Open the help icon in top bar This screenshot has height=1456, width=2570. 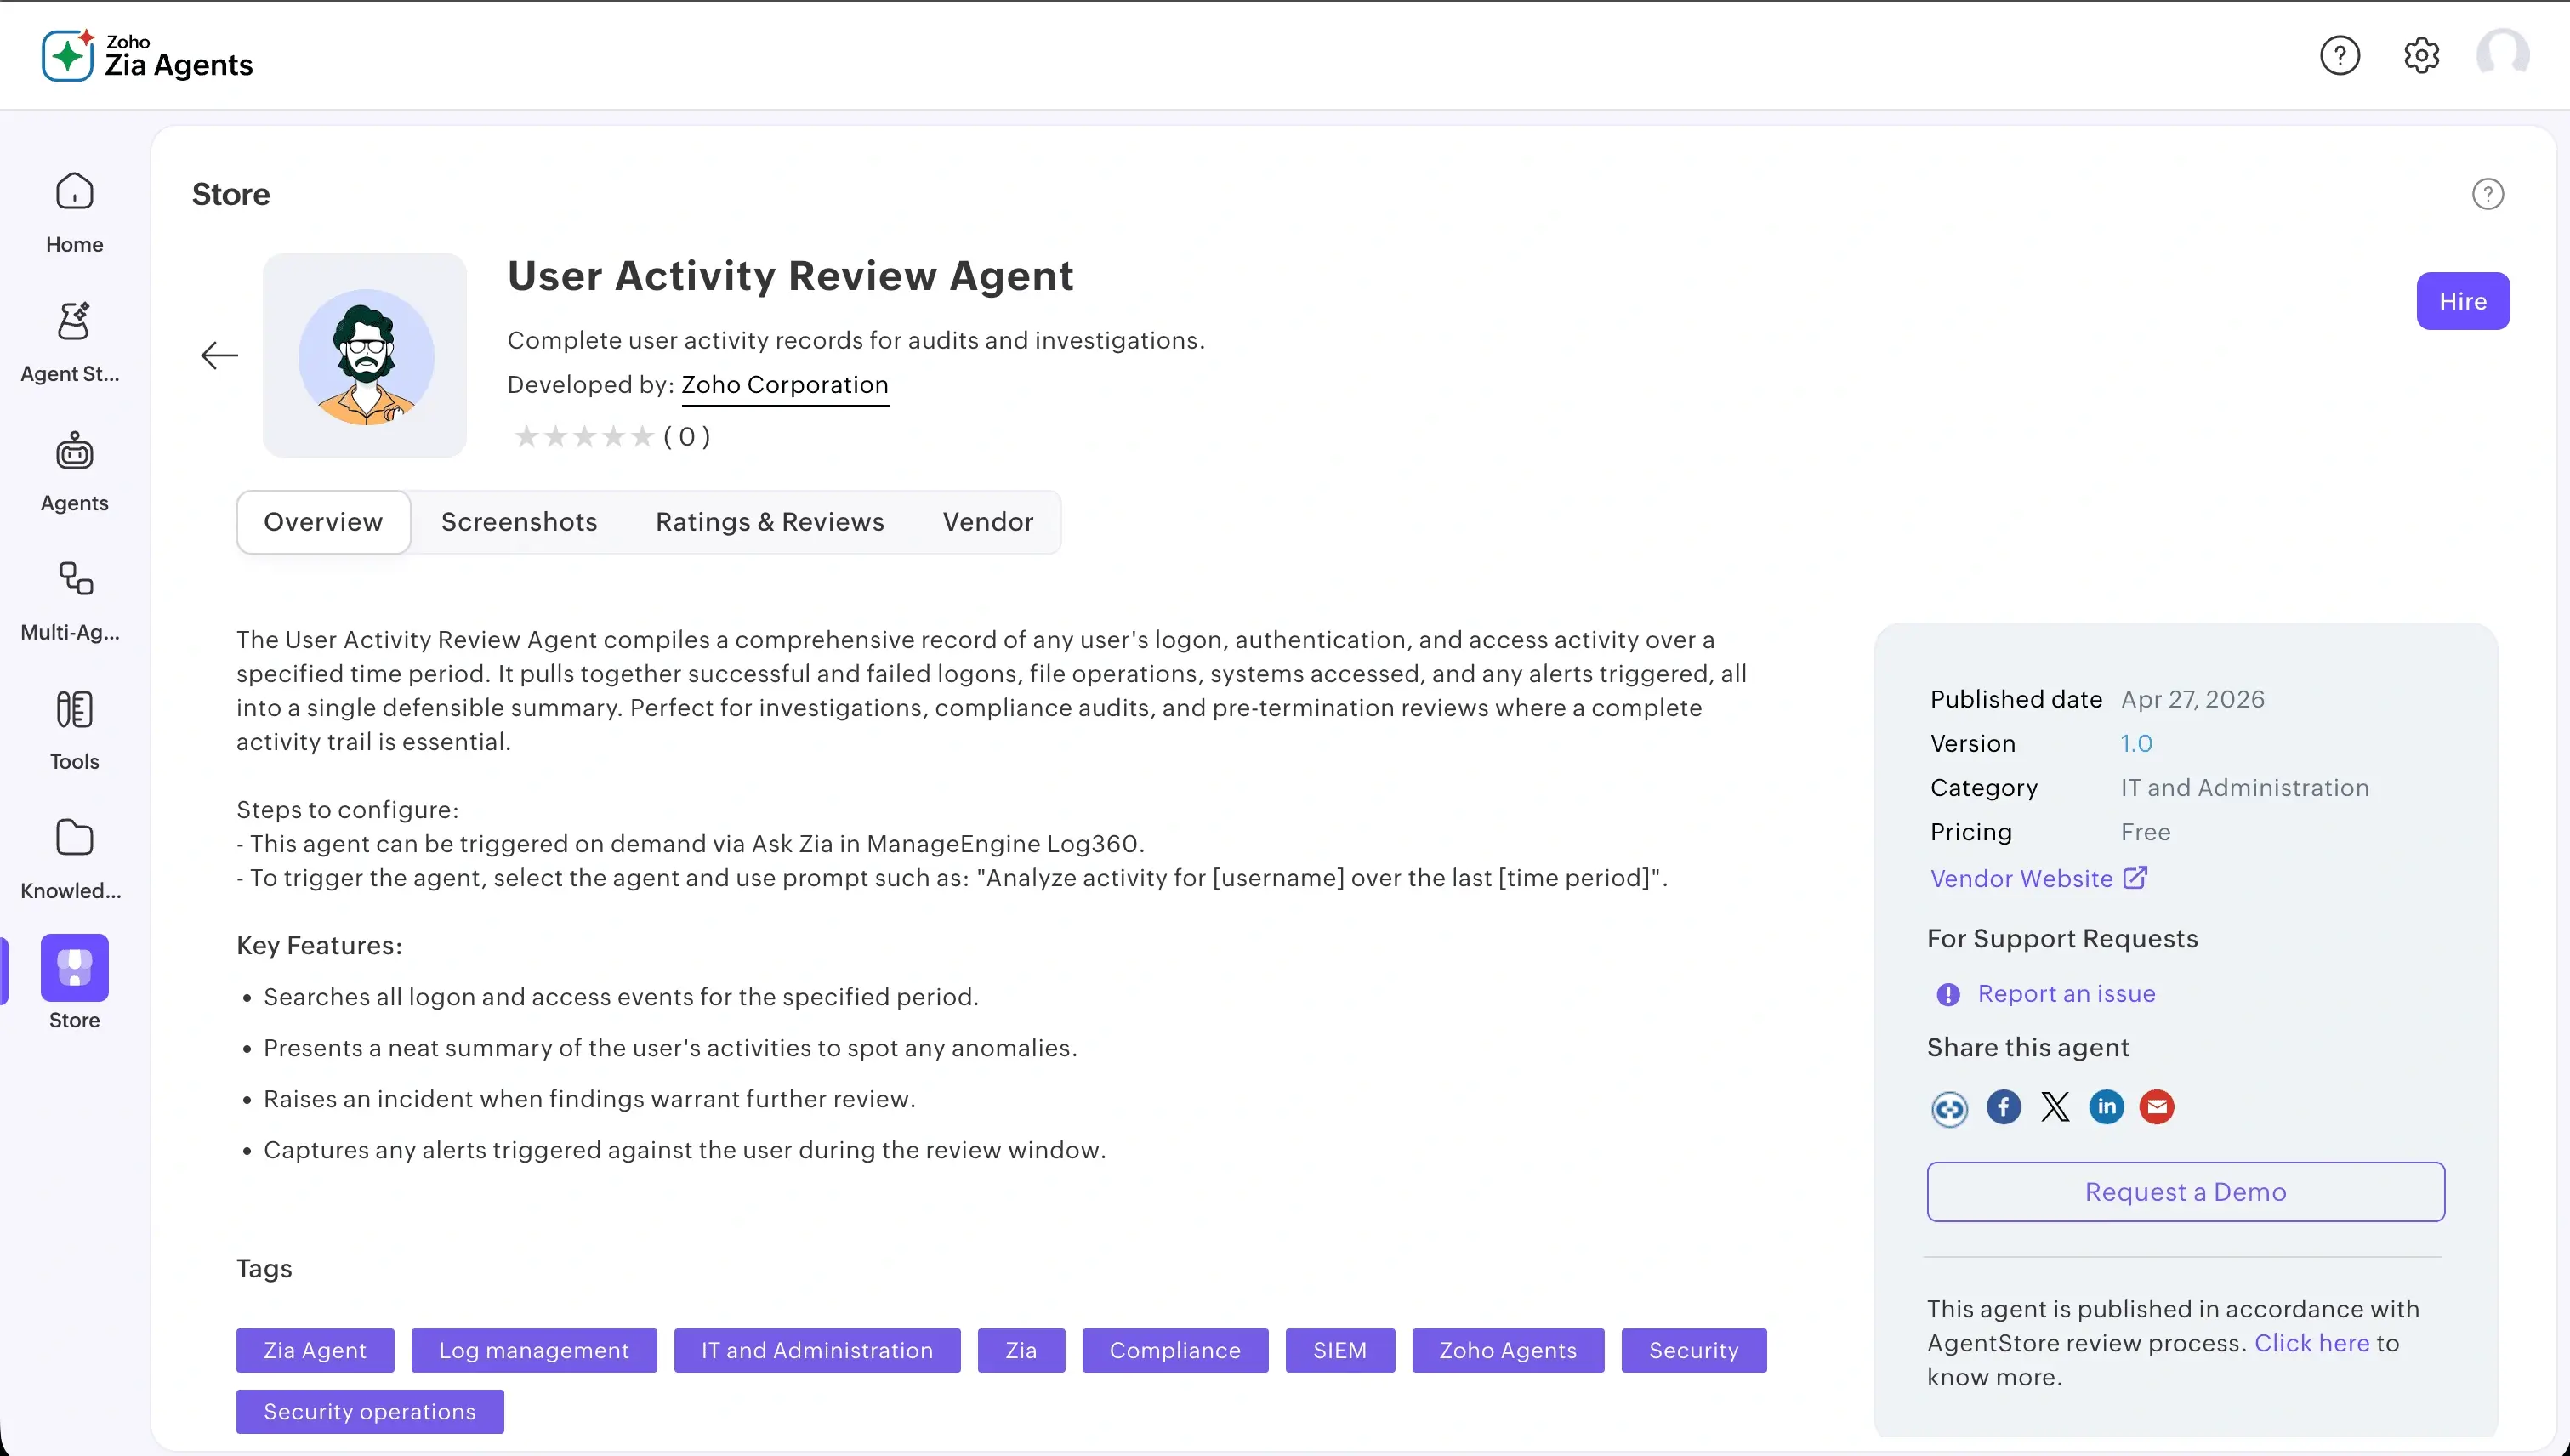point(2339,55)
